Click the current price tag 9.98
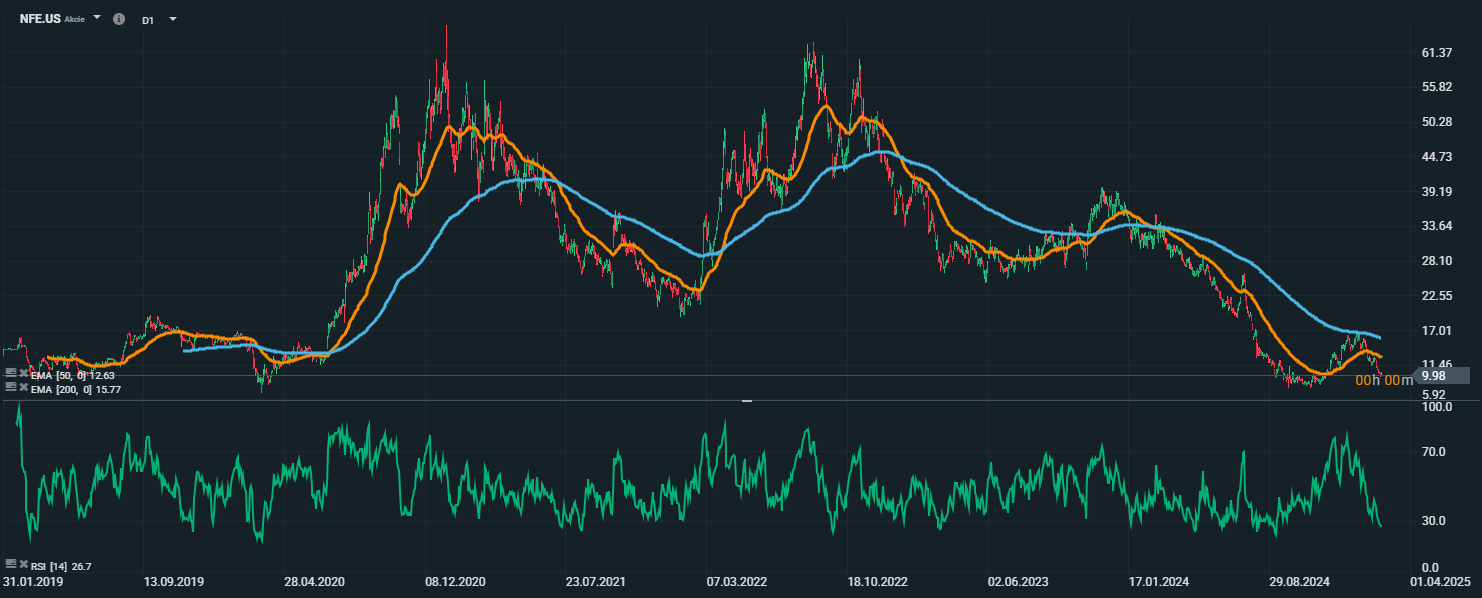 (1440, 376)
